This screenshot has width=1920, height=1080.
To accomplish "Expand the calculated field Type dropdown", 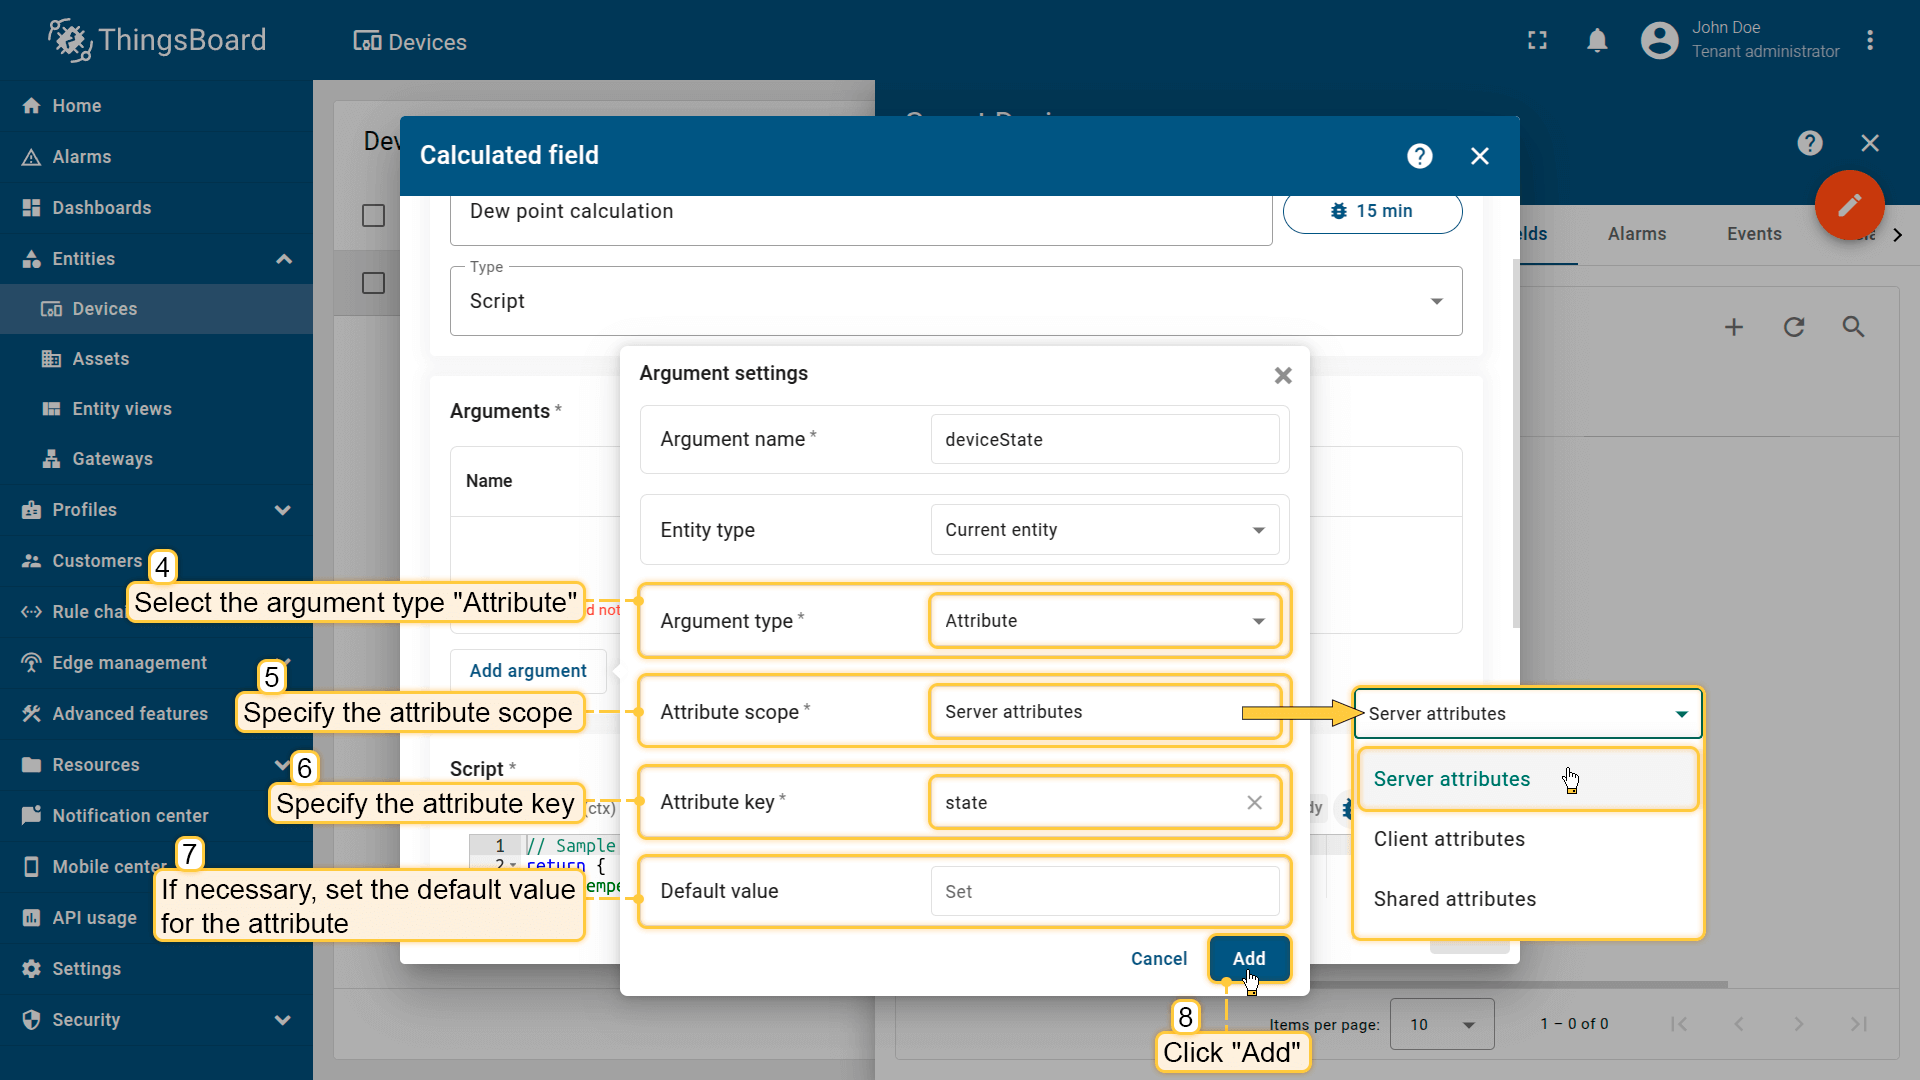I will [x=955, y=301].
